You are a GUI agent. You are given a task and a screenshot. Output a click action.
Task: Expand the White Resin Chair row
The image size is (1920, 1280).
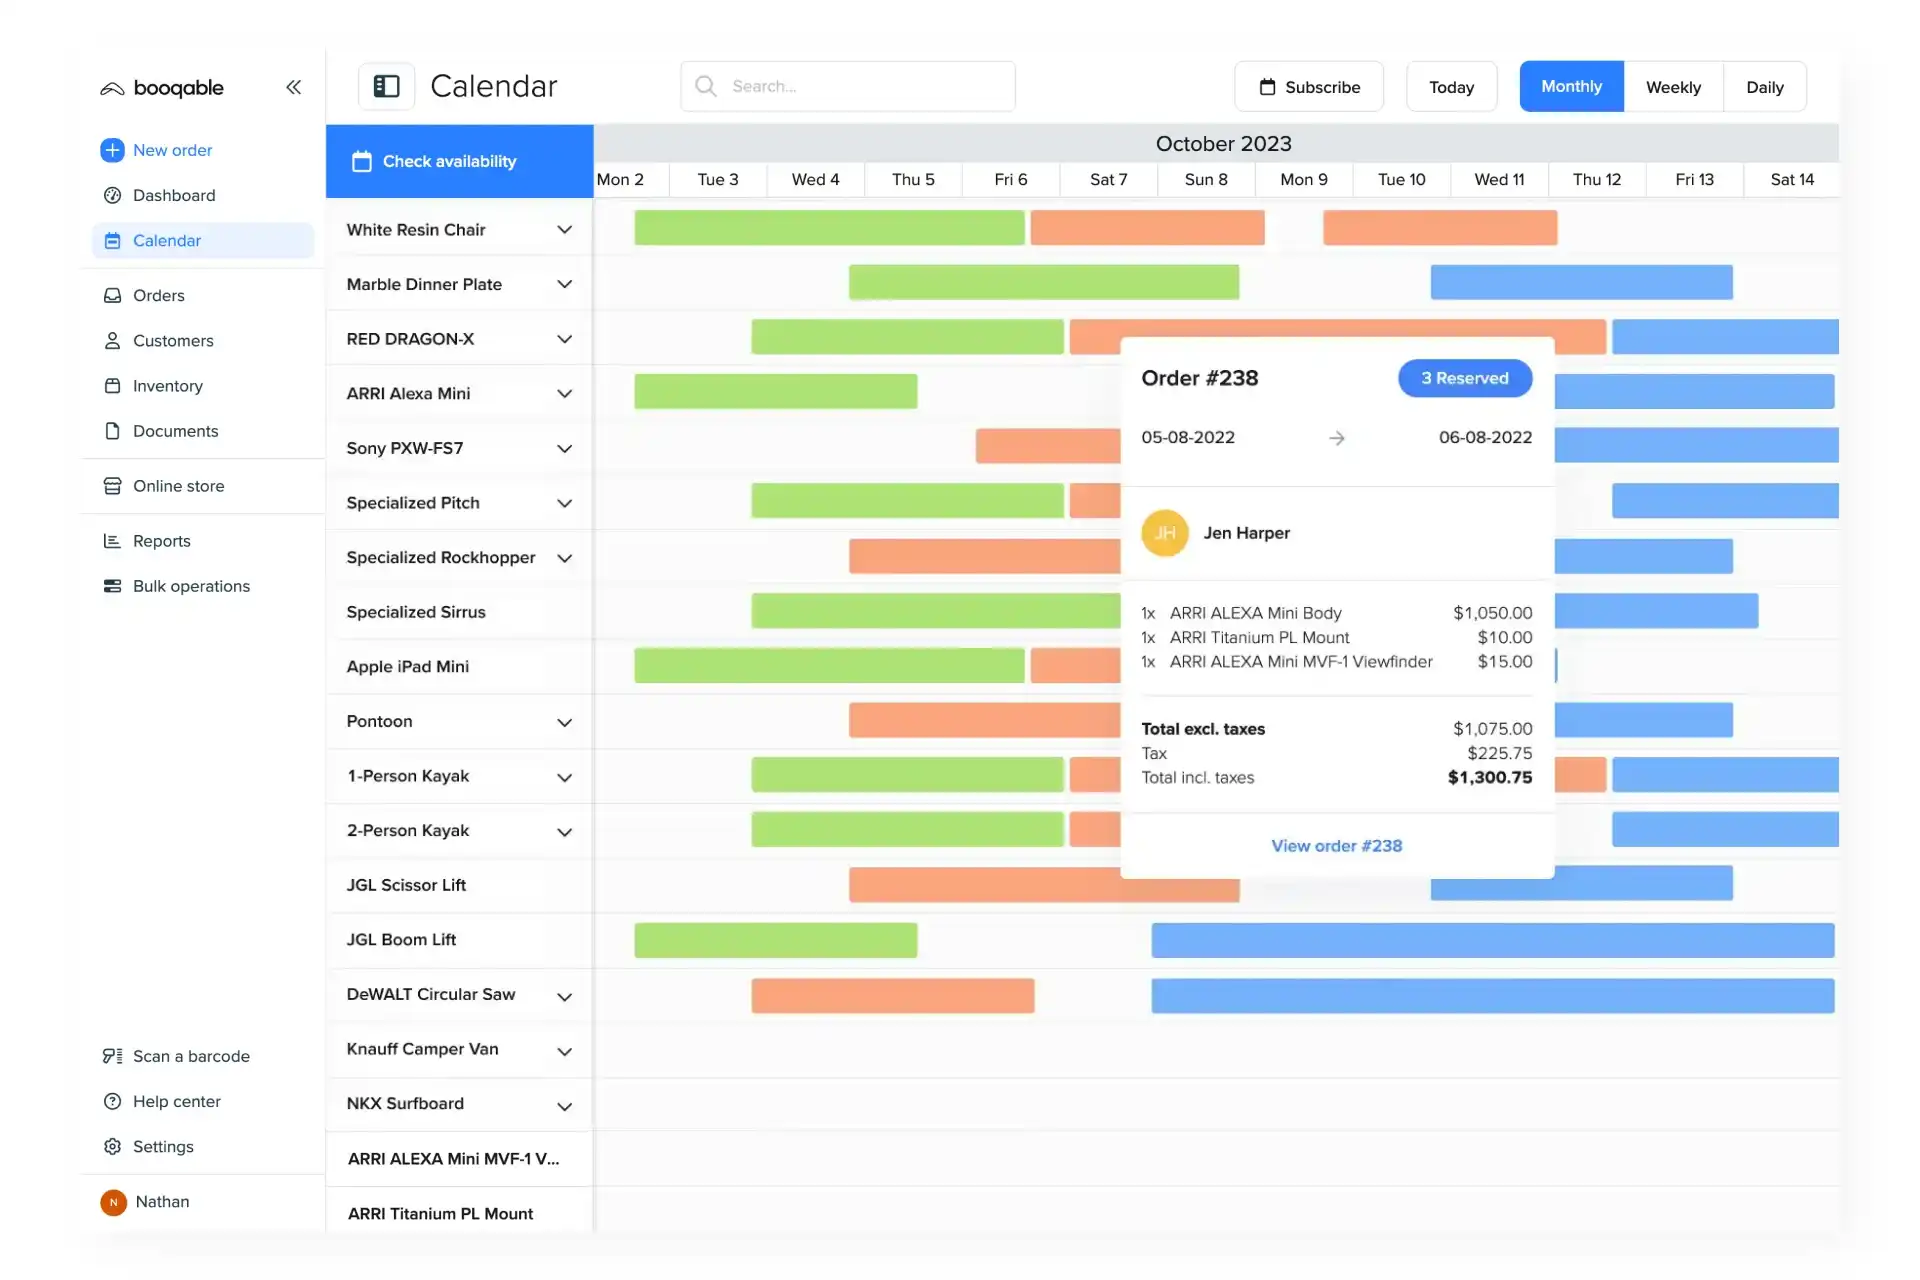pos(564,230)
